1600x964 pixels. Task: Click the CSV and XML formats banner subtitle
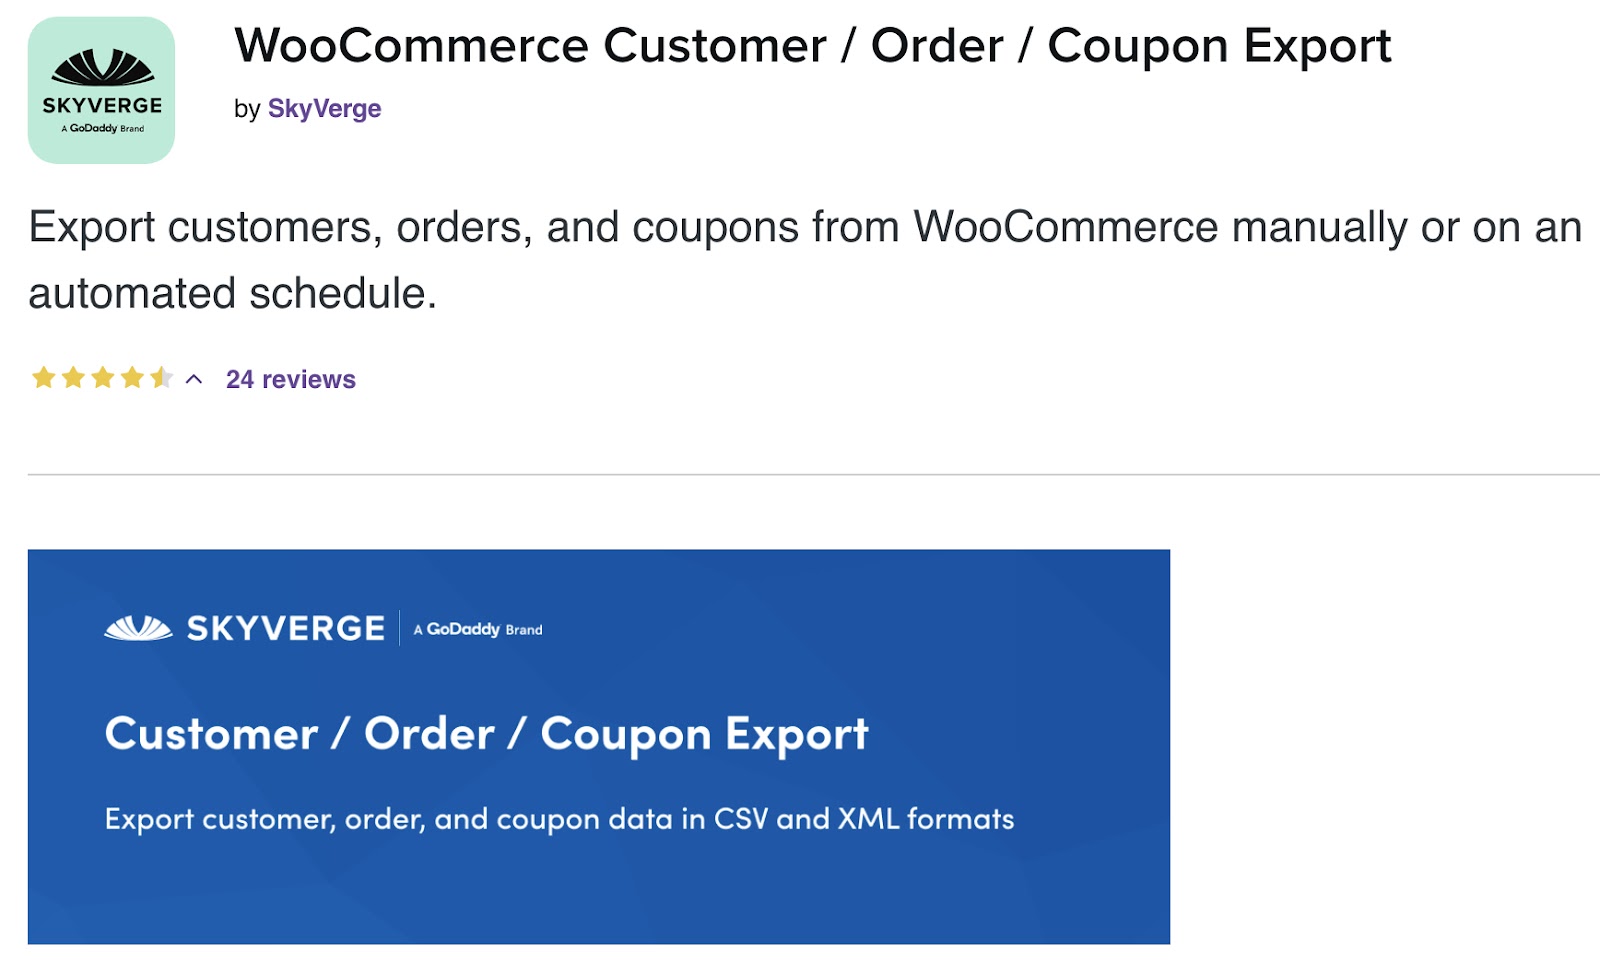[560, 819]
